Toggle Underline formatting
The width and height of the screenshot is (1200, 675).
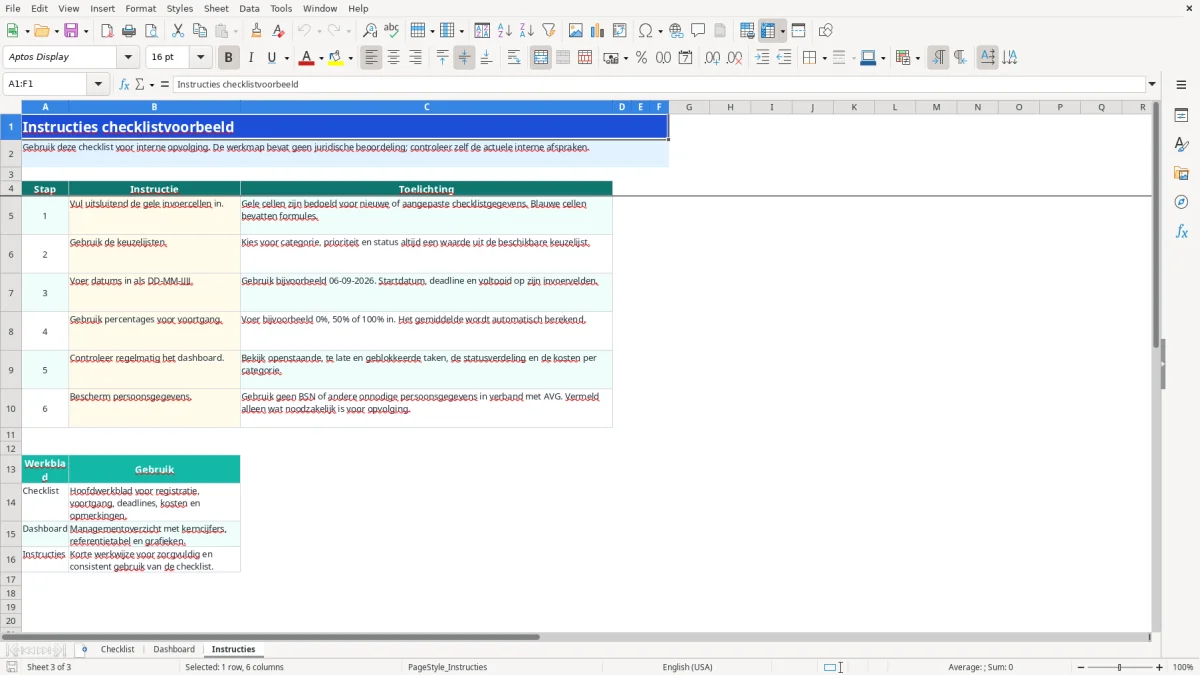(x=272, y=58)
